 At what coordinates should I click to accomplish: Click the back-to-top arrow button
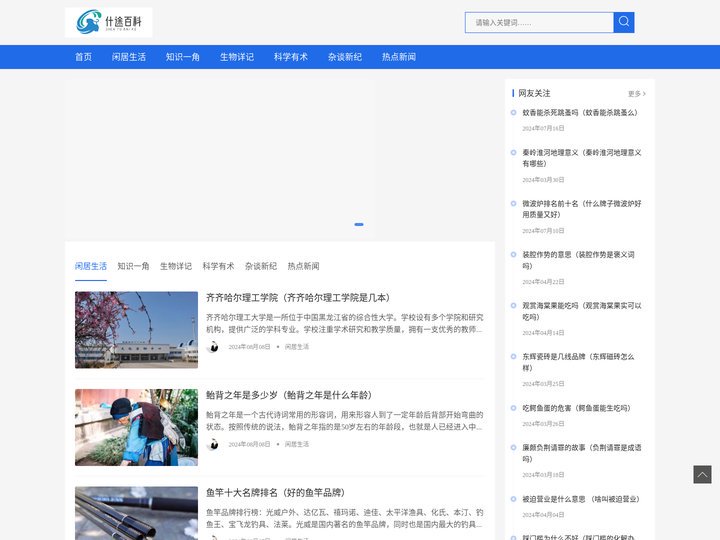click(x=702, y=474)
